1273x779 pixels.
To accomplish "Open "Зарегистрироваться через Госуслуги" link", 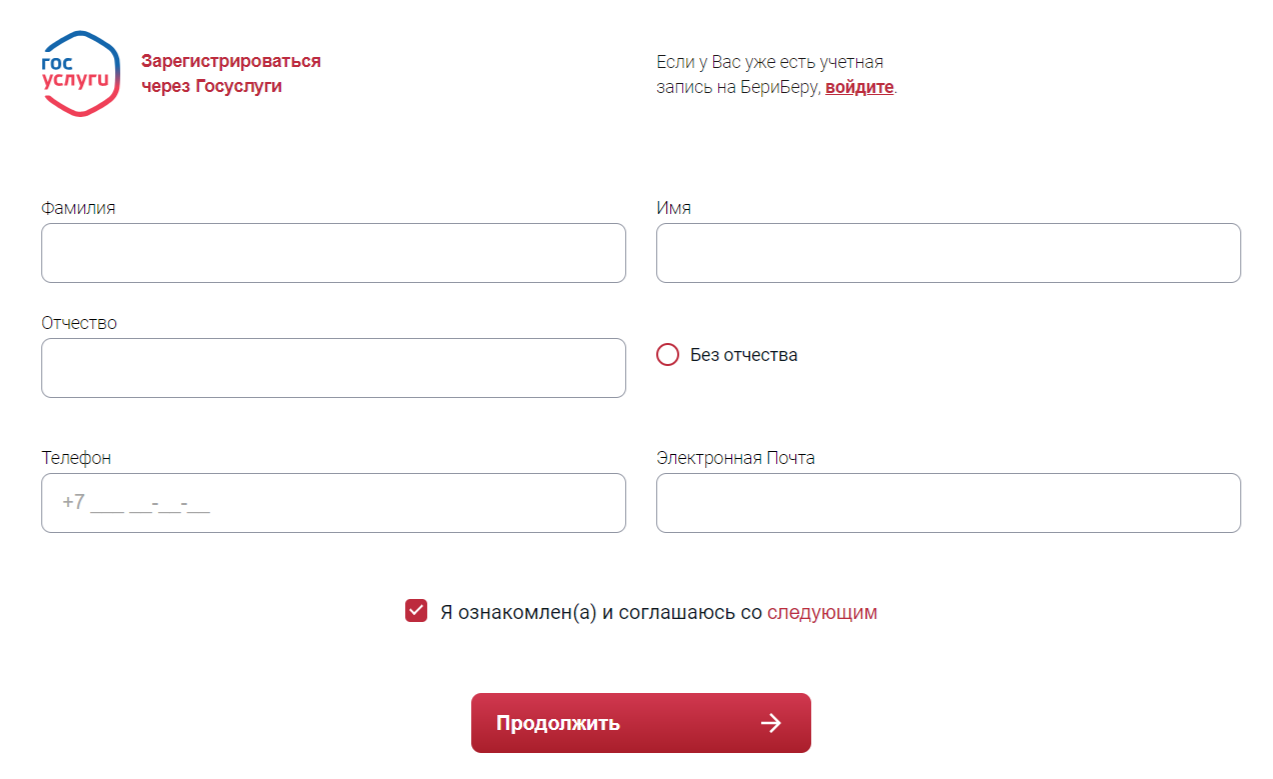I will click(x=231, y=73).
